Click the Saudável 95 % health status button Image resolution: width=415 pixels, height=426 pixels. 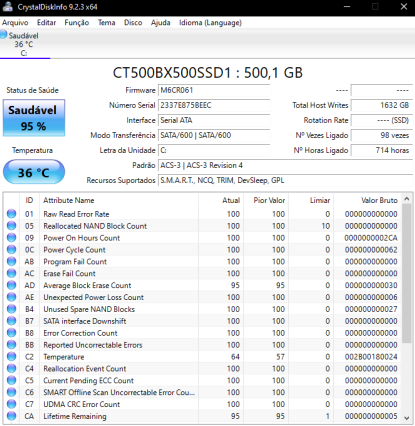tap(34, 118)
